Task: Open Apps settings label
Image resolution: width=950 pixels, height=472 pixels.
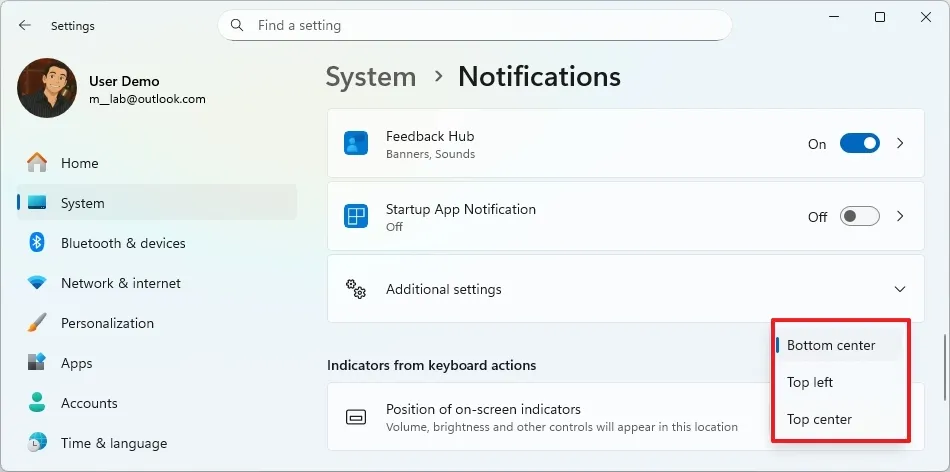Action: 76,363
